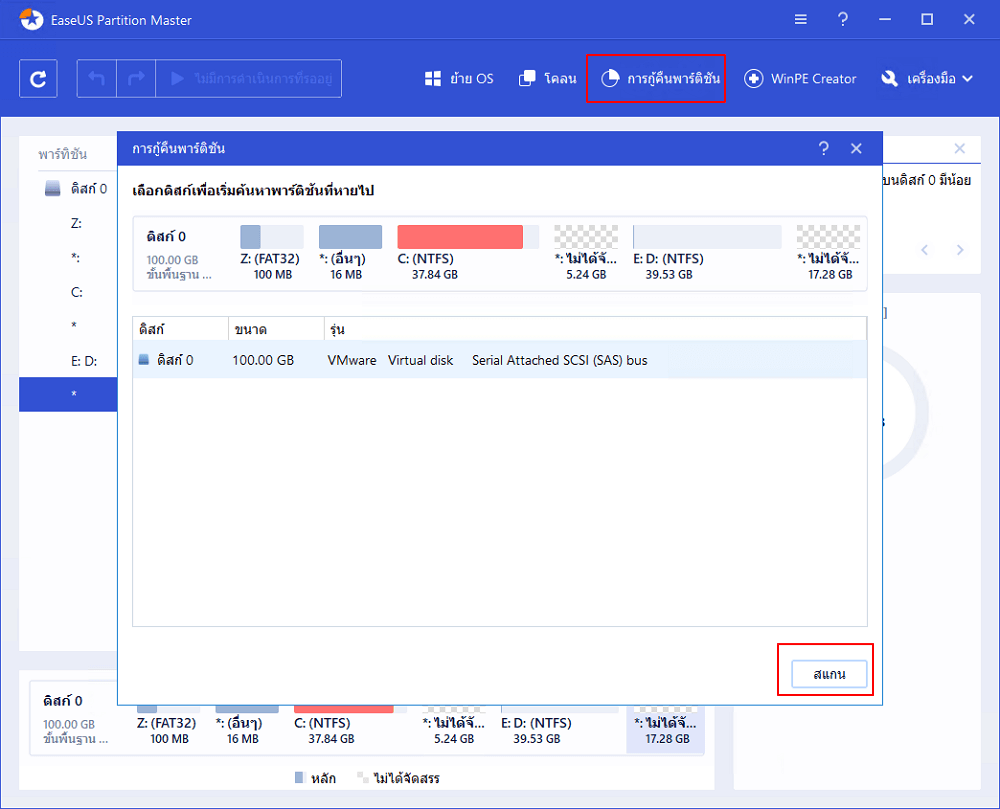
Task: Open the ย้าย OS migrate tool
Action: [459, 78]
